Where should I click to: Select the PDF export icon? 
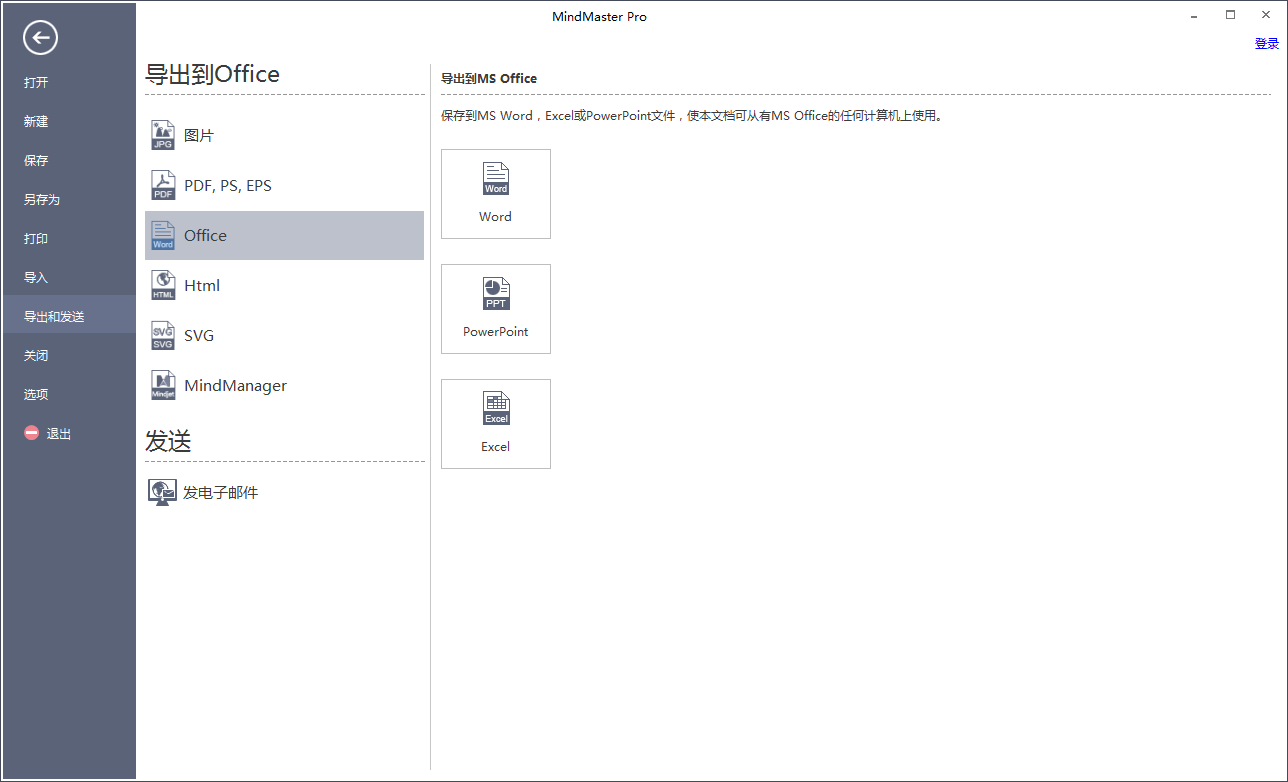(x=163, y=185)
